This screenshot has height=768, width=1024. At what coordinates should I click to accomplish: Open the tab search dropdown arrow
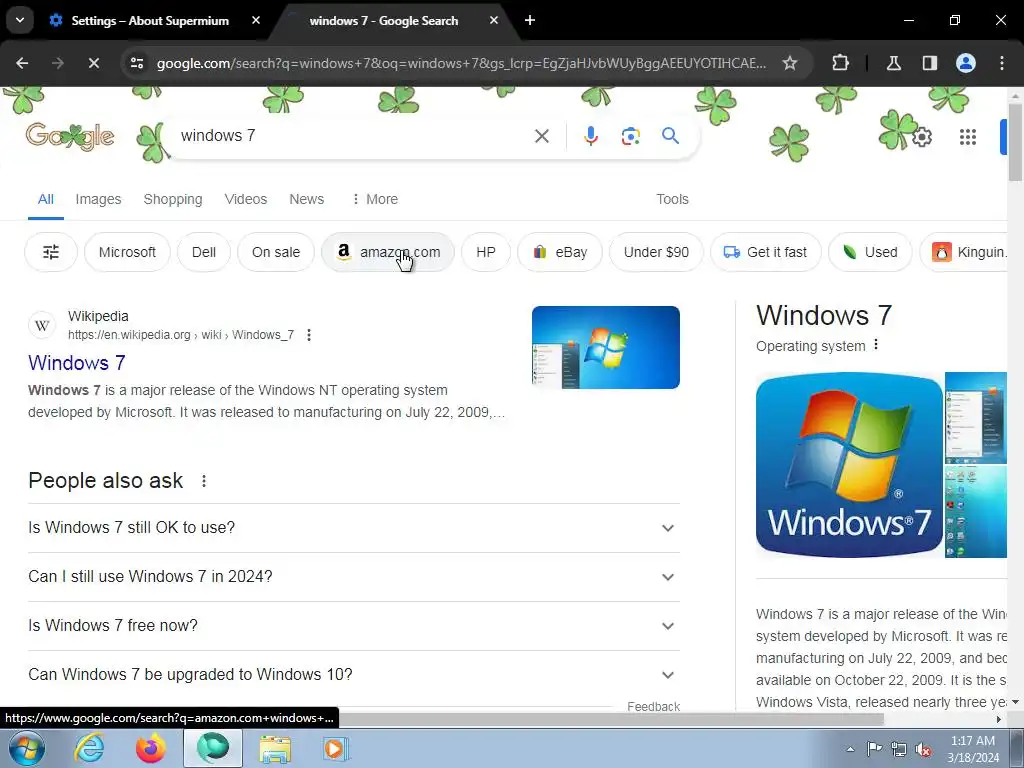pyautogui.click(x=20, y=20)
